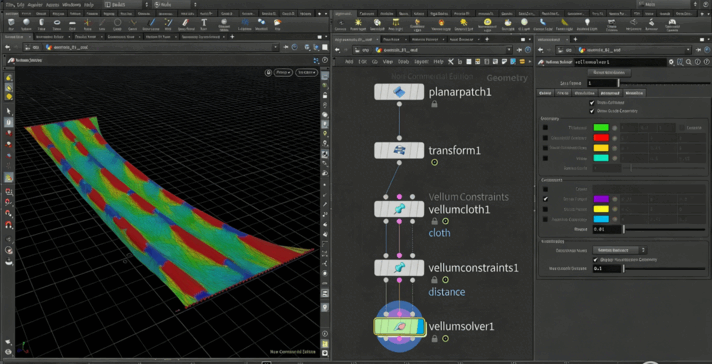Click the Area Light shelf tool
This screenshot has height=364, width=712.
396,24
